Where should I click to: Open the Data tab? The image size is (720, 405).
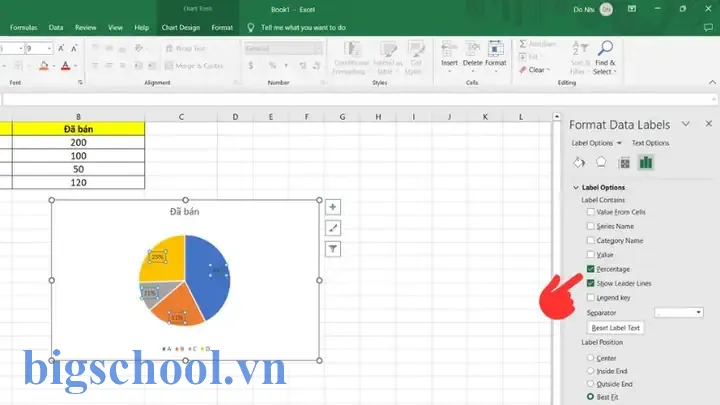[56, 28]
